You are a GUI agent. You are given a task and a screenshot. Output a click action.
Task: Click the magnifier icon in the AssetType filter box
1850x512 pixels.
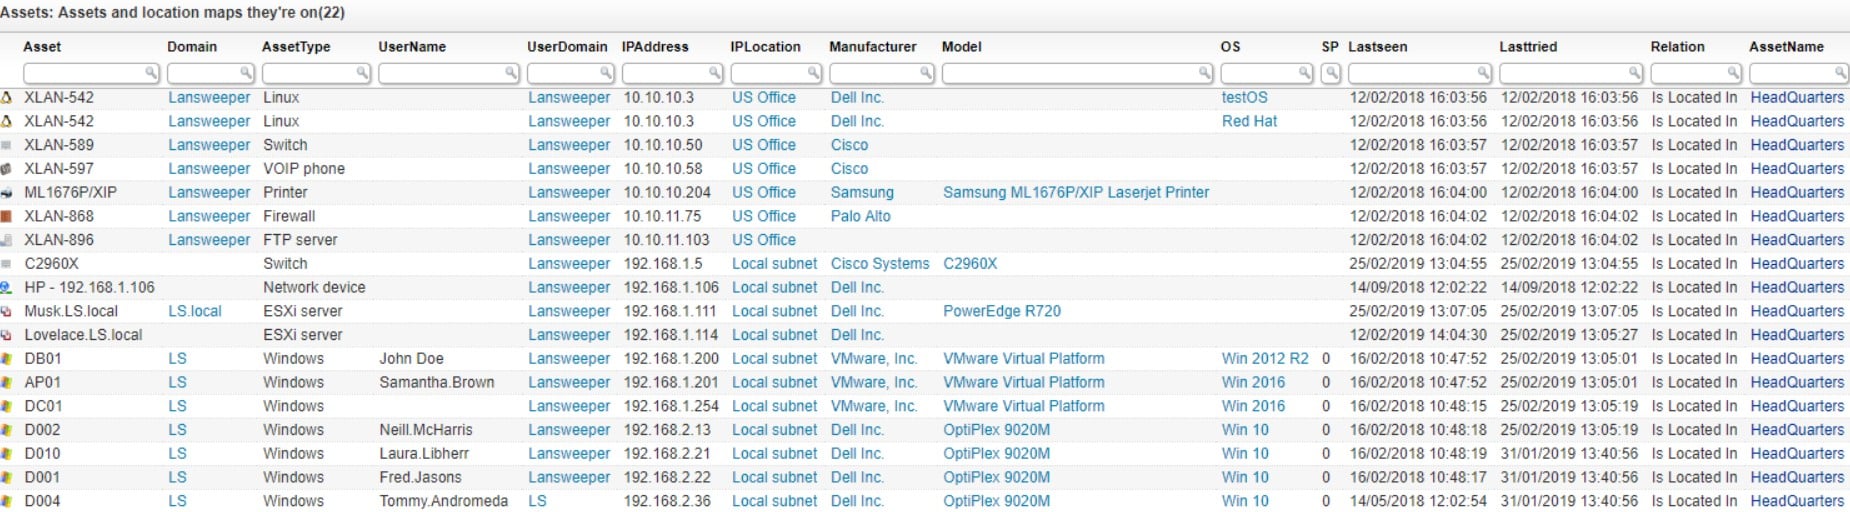pyautogui.click(x=362, y=73)
